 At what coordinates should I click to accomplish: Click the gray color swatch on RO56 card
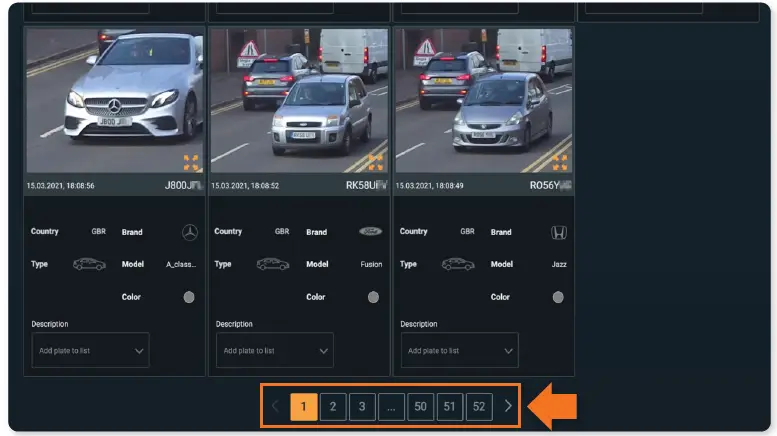558,297
